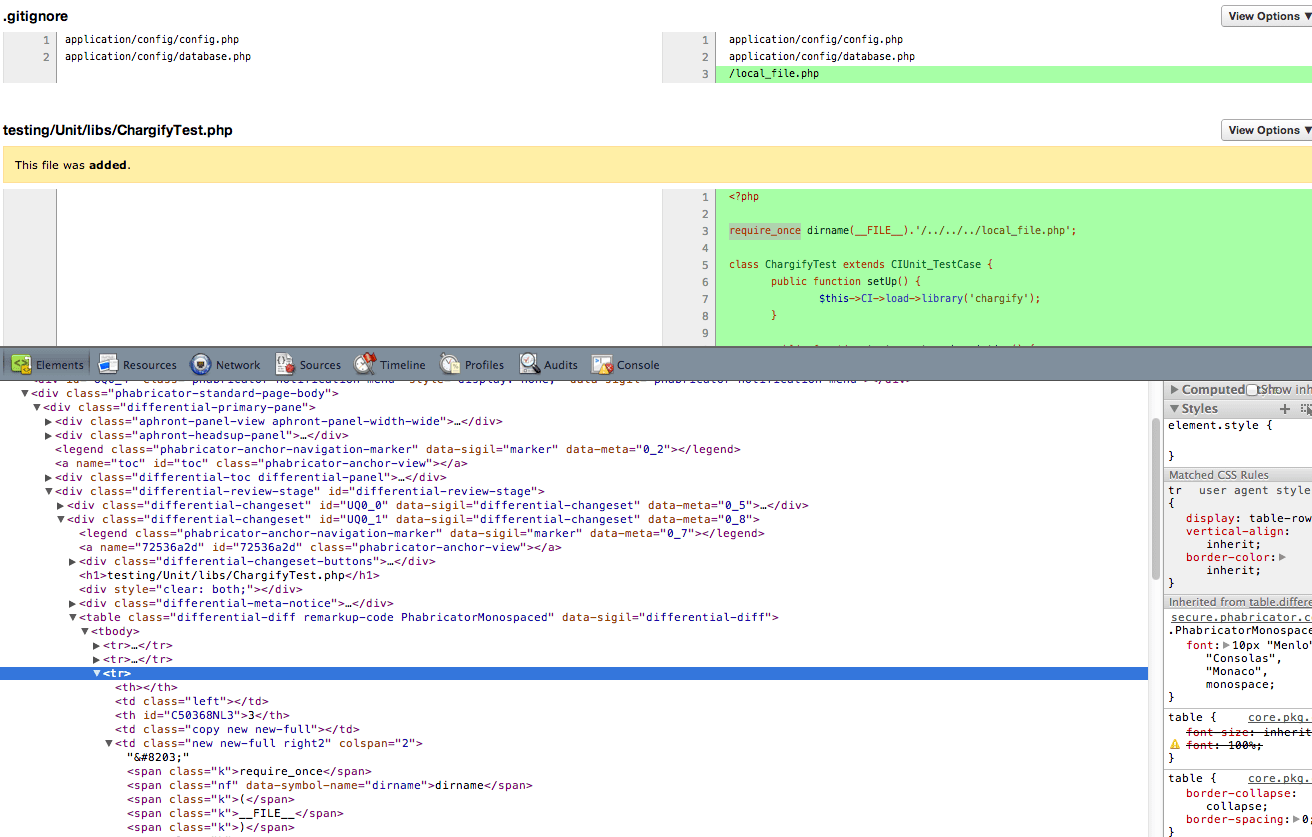Click the display: table-row declaration
This screenshot has height=837, width=1312.
[1247, 518]
